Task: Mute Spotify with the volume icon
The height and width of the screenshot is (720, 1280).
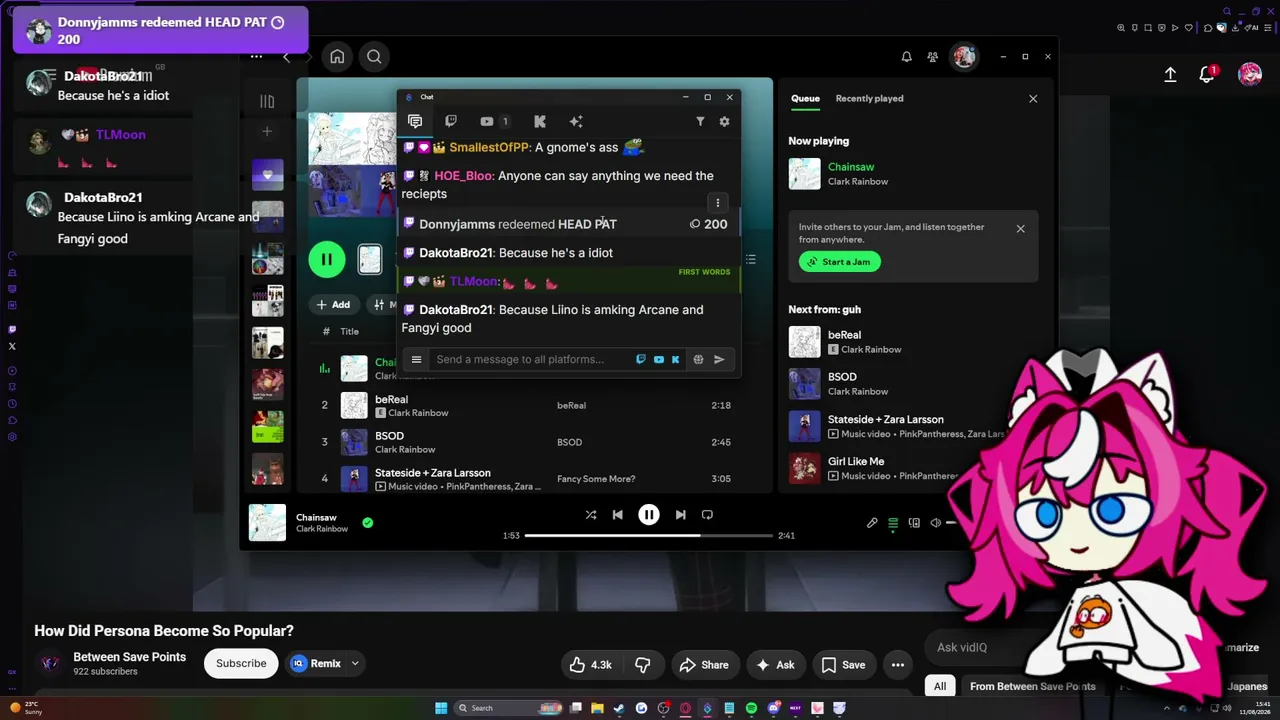Action: 935,523
